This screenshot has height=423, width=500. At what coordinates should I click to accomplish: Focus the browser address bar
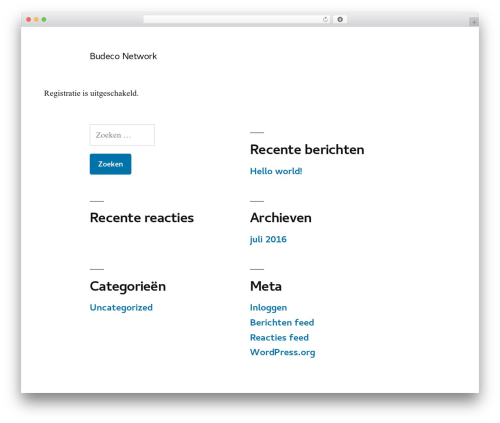point(237,20)
